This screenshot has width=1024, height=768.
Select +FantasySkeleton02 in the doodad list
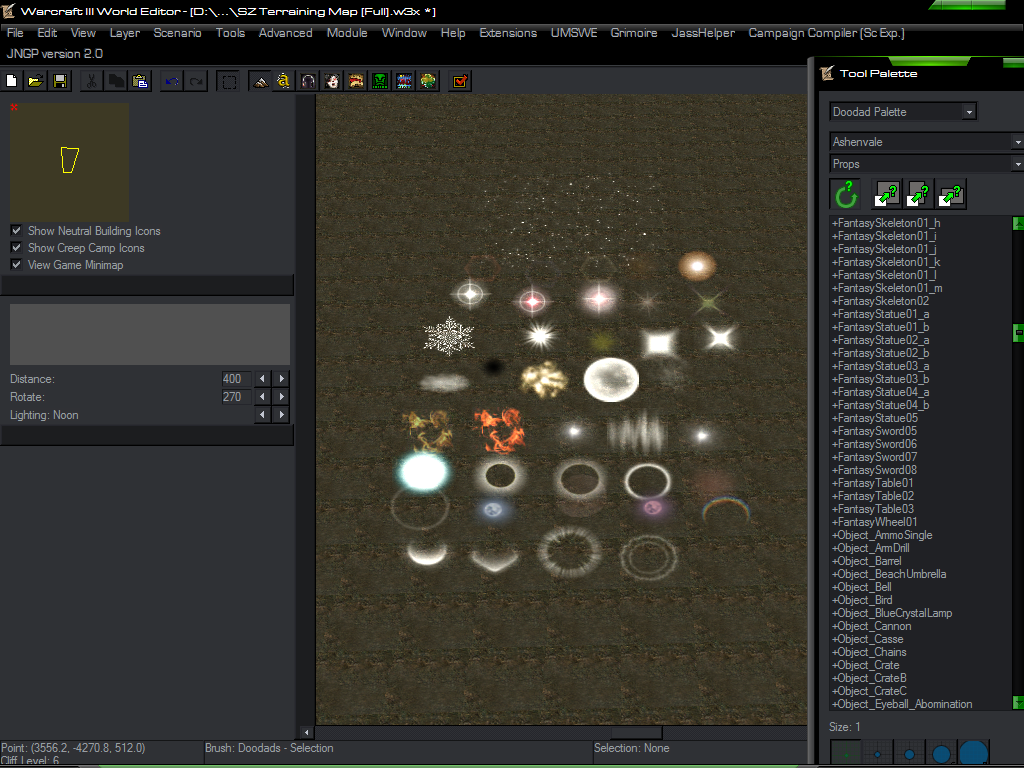click(x=880, y=301)
